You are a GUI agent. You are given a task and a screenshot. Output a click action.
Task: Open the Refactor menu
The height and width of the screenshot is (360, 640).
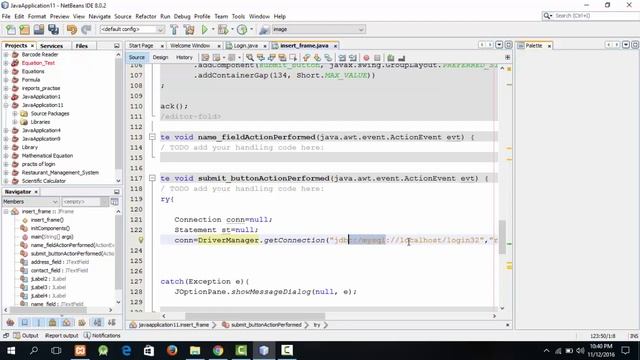146,16
